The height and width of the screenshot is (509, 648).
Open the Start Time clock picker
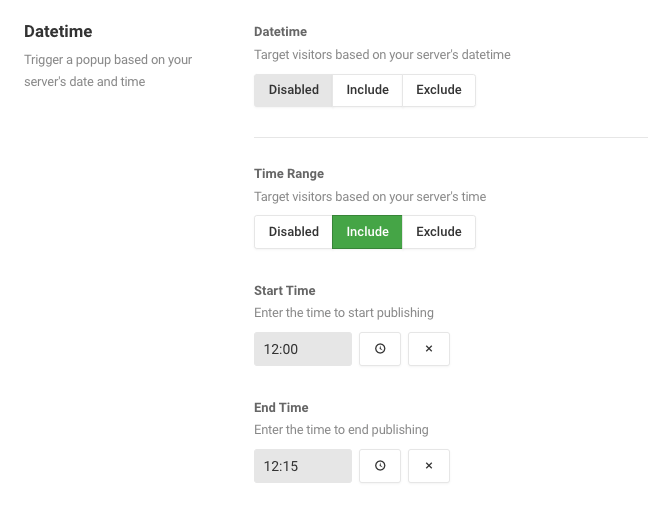click(380, 349)
